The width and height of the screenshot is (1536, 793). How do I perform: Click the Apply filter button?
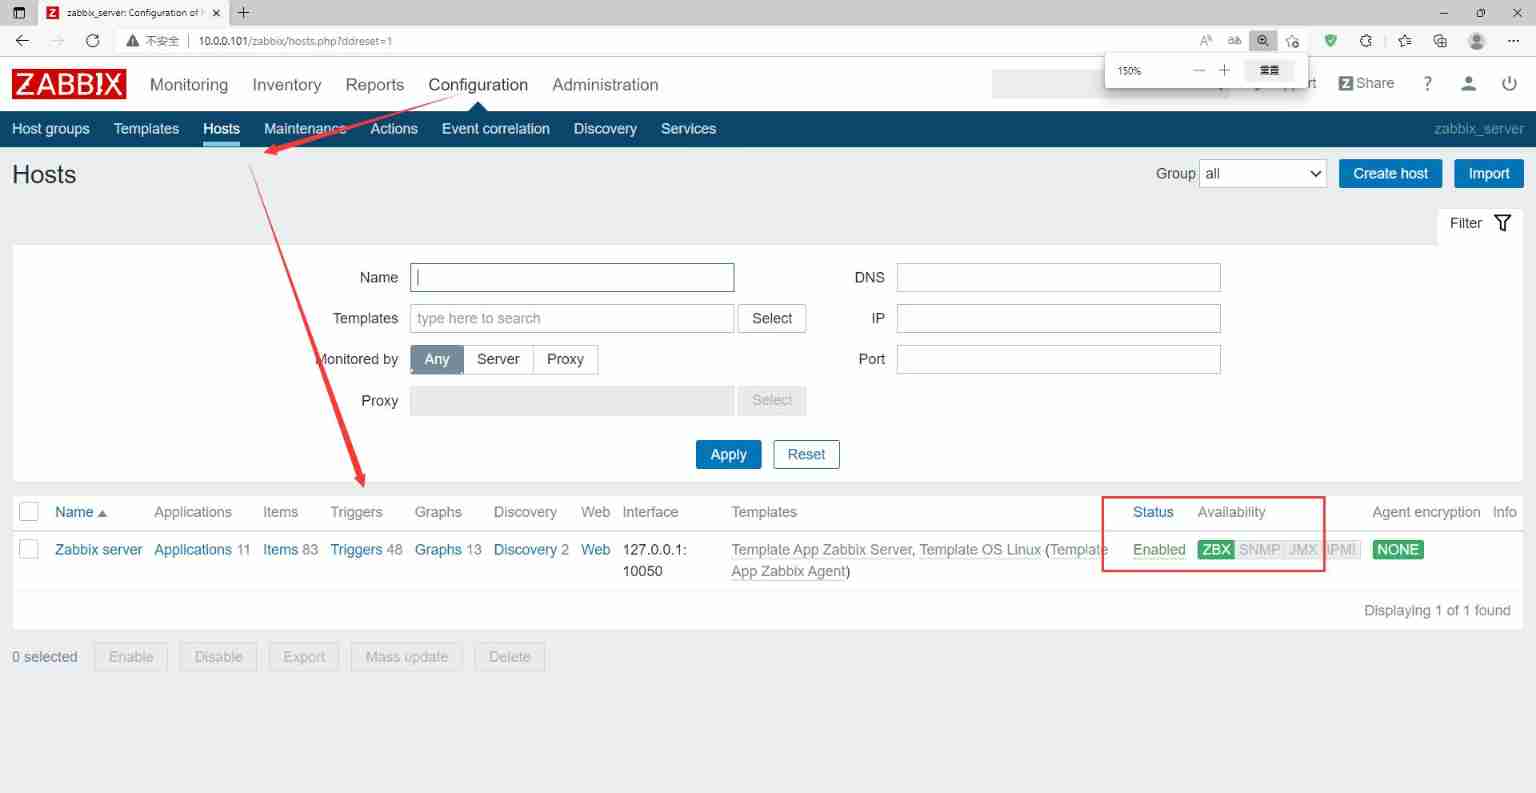click(728, 454)
